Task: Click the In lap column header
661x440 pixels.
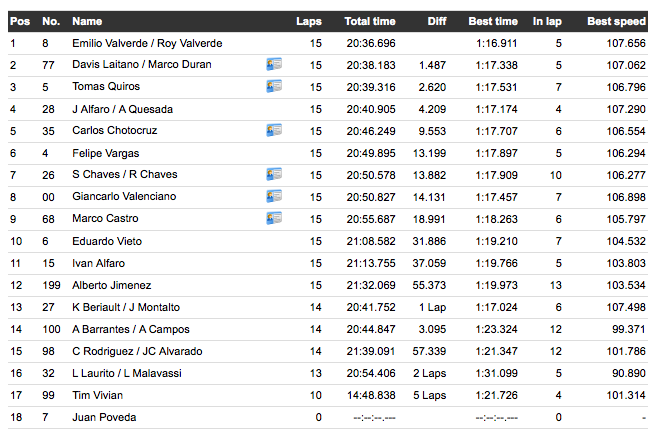Action: (x=547, y=21)
